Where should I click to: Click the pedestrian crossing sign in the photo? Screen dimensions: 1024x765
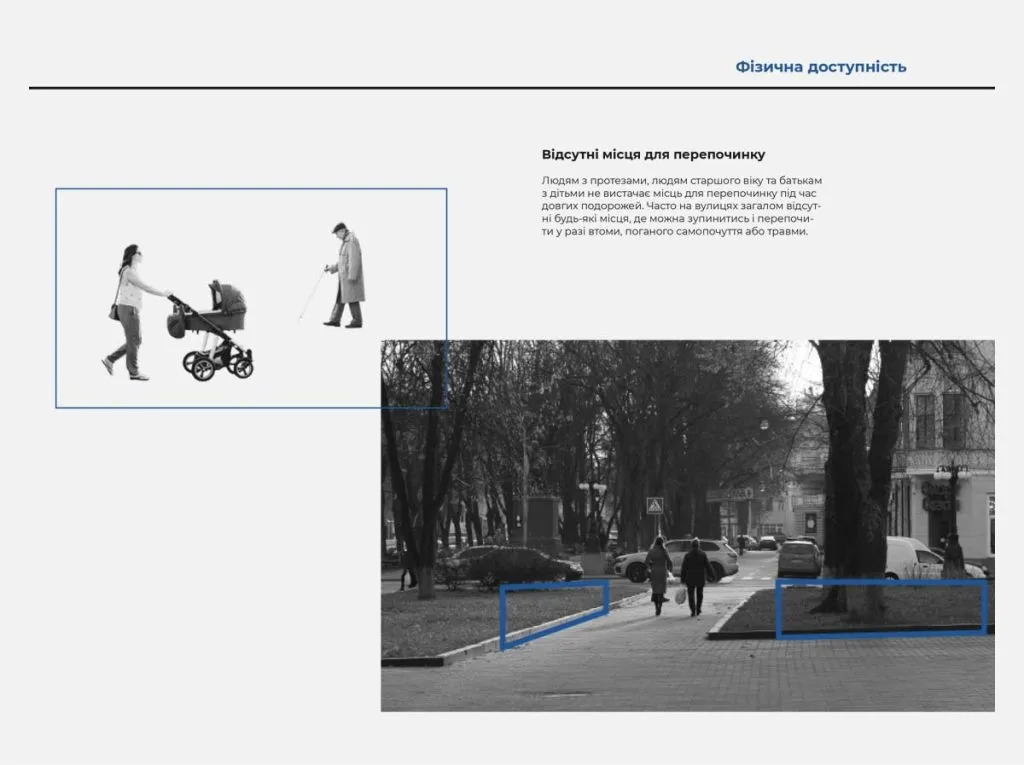tap(655, 506)
